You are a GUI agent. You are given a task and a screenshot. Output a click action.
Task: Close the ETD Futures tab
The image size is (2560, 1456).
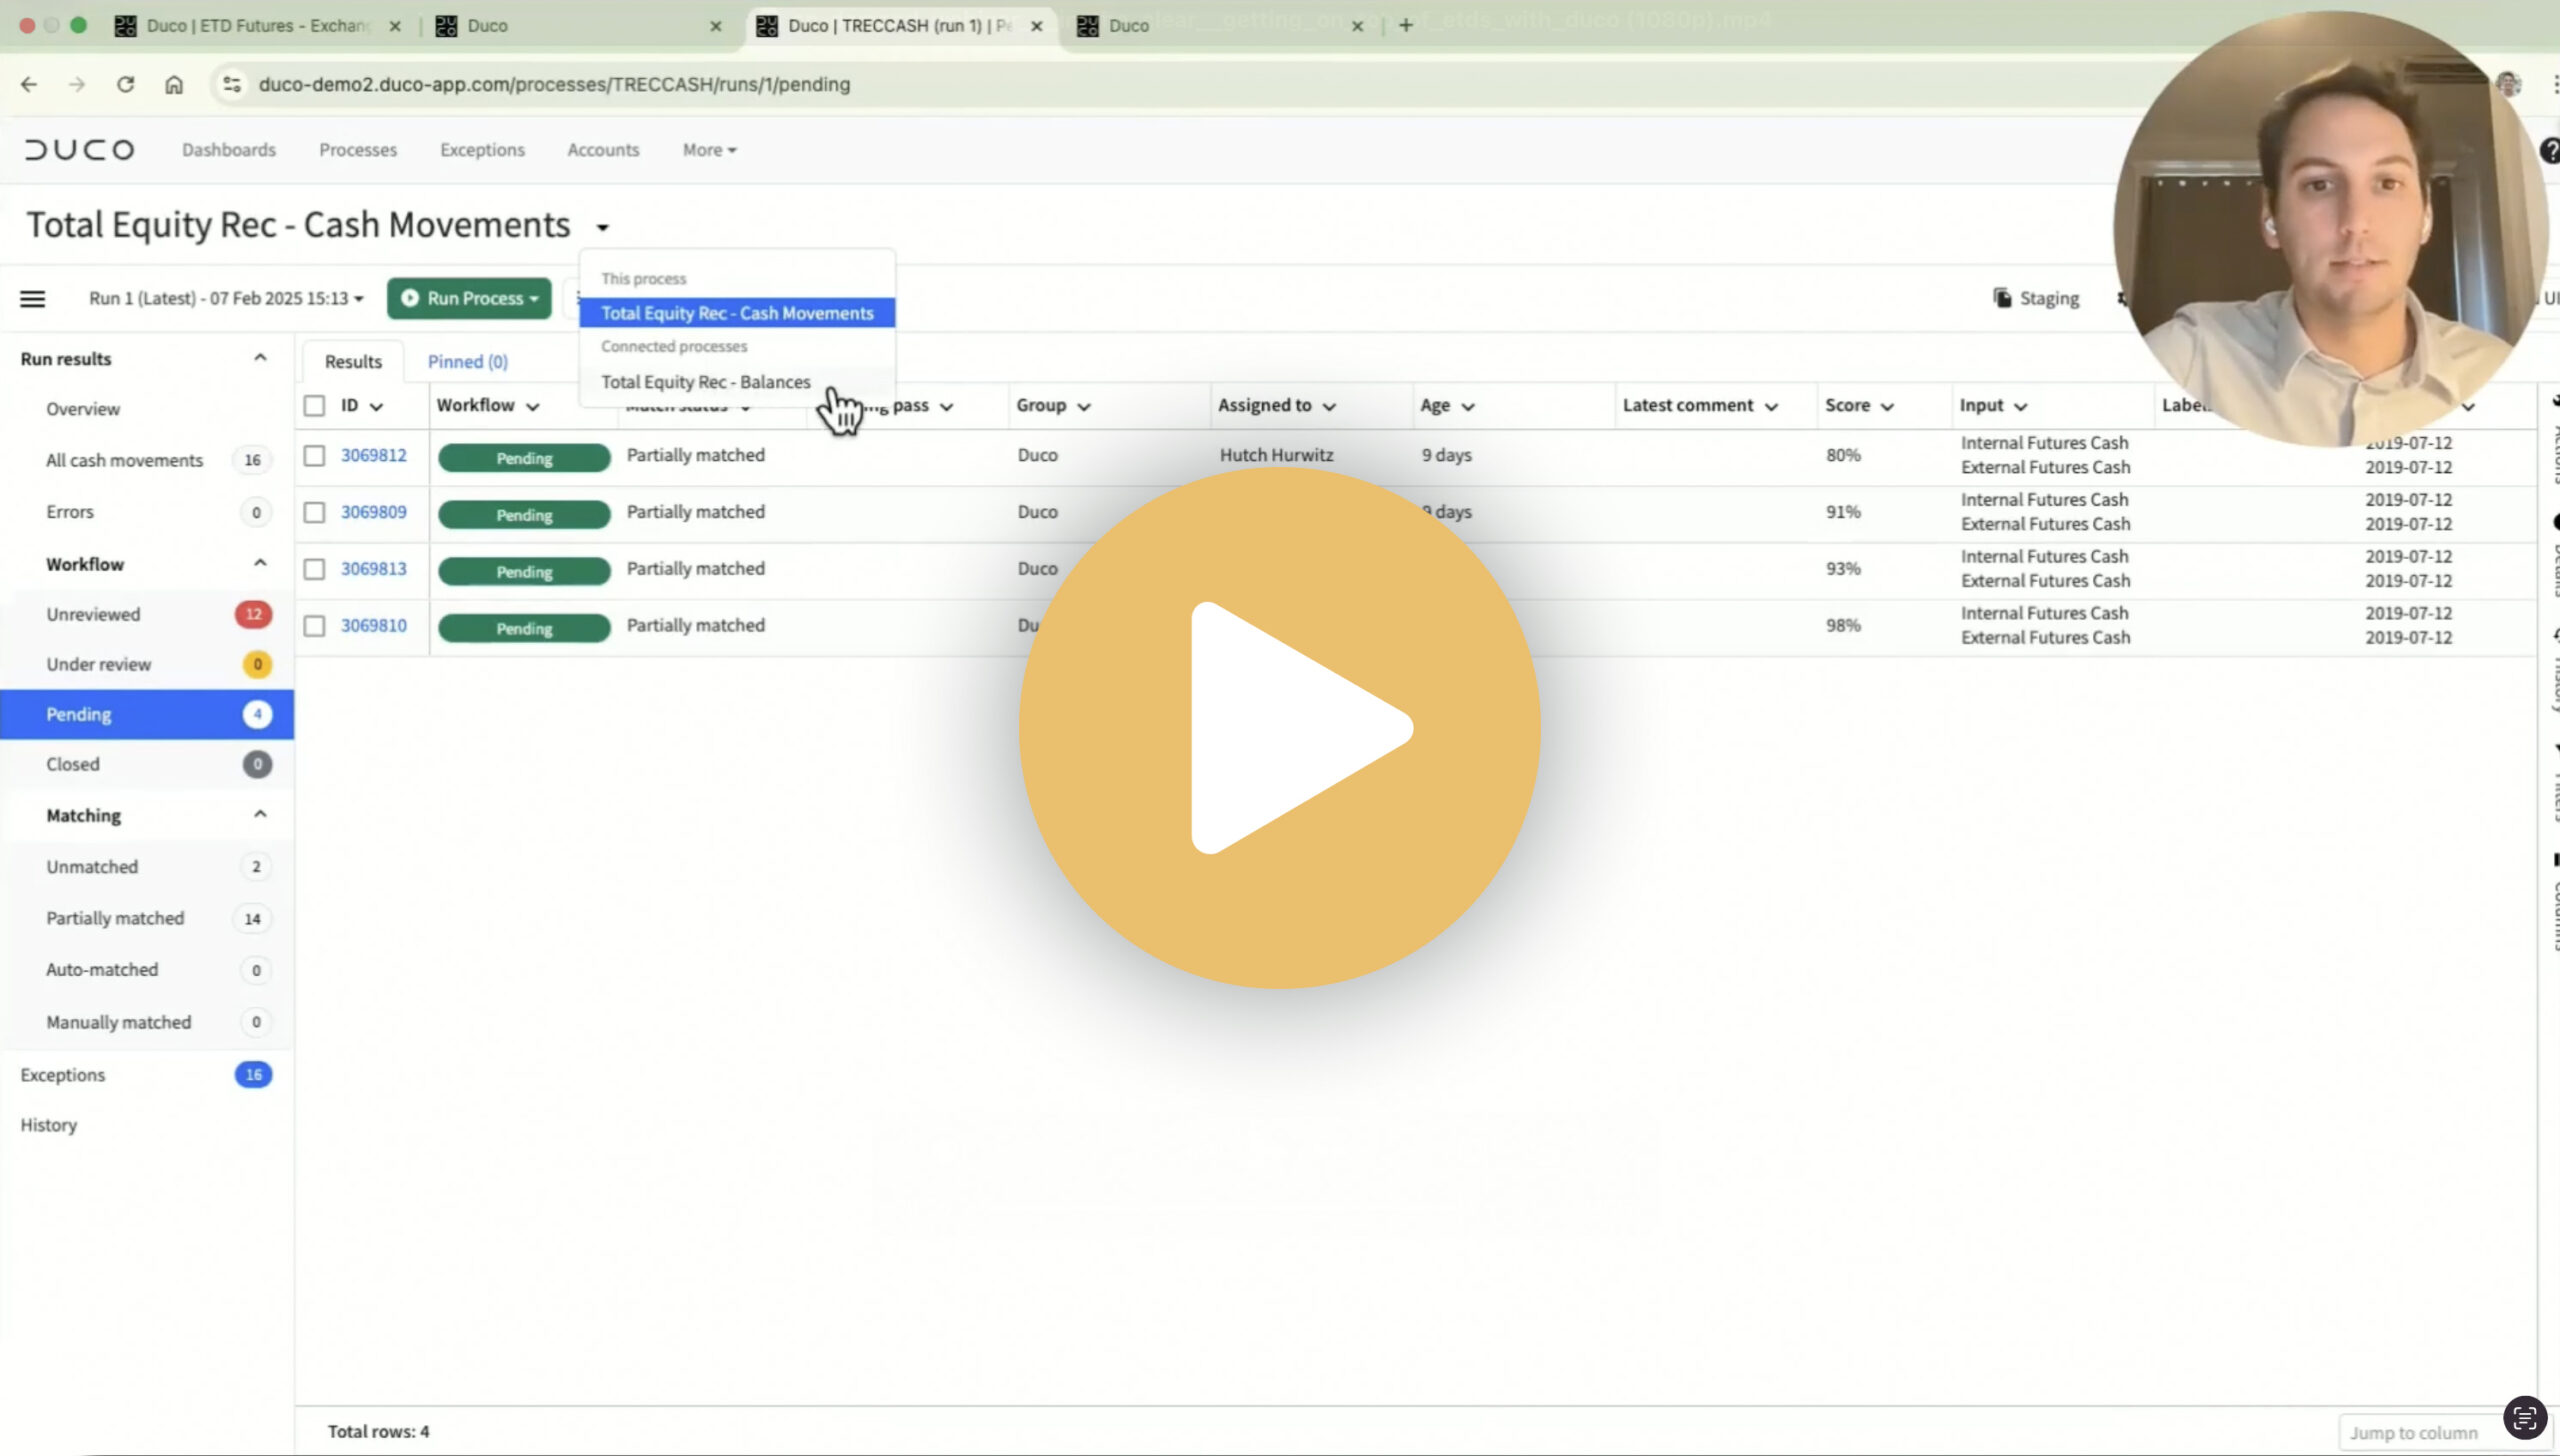395,26
